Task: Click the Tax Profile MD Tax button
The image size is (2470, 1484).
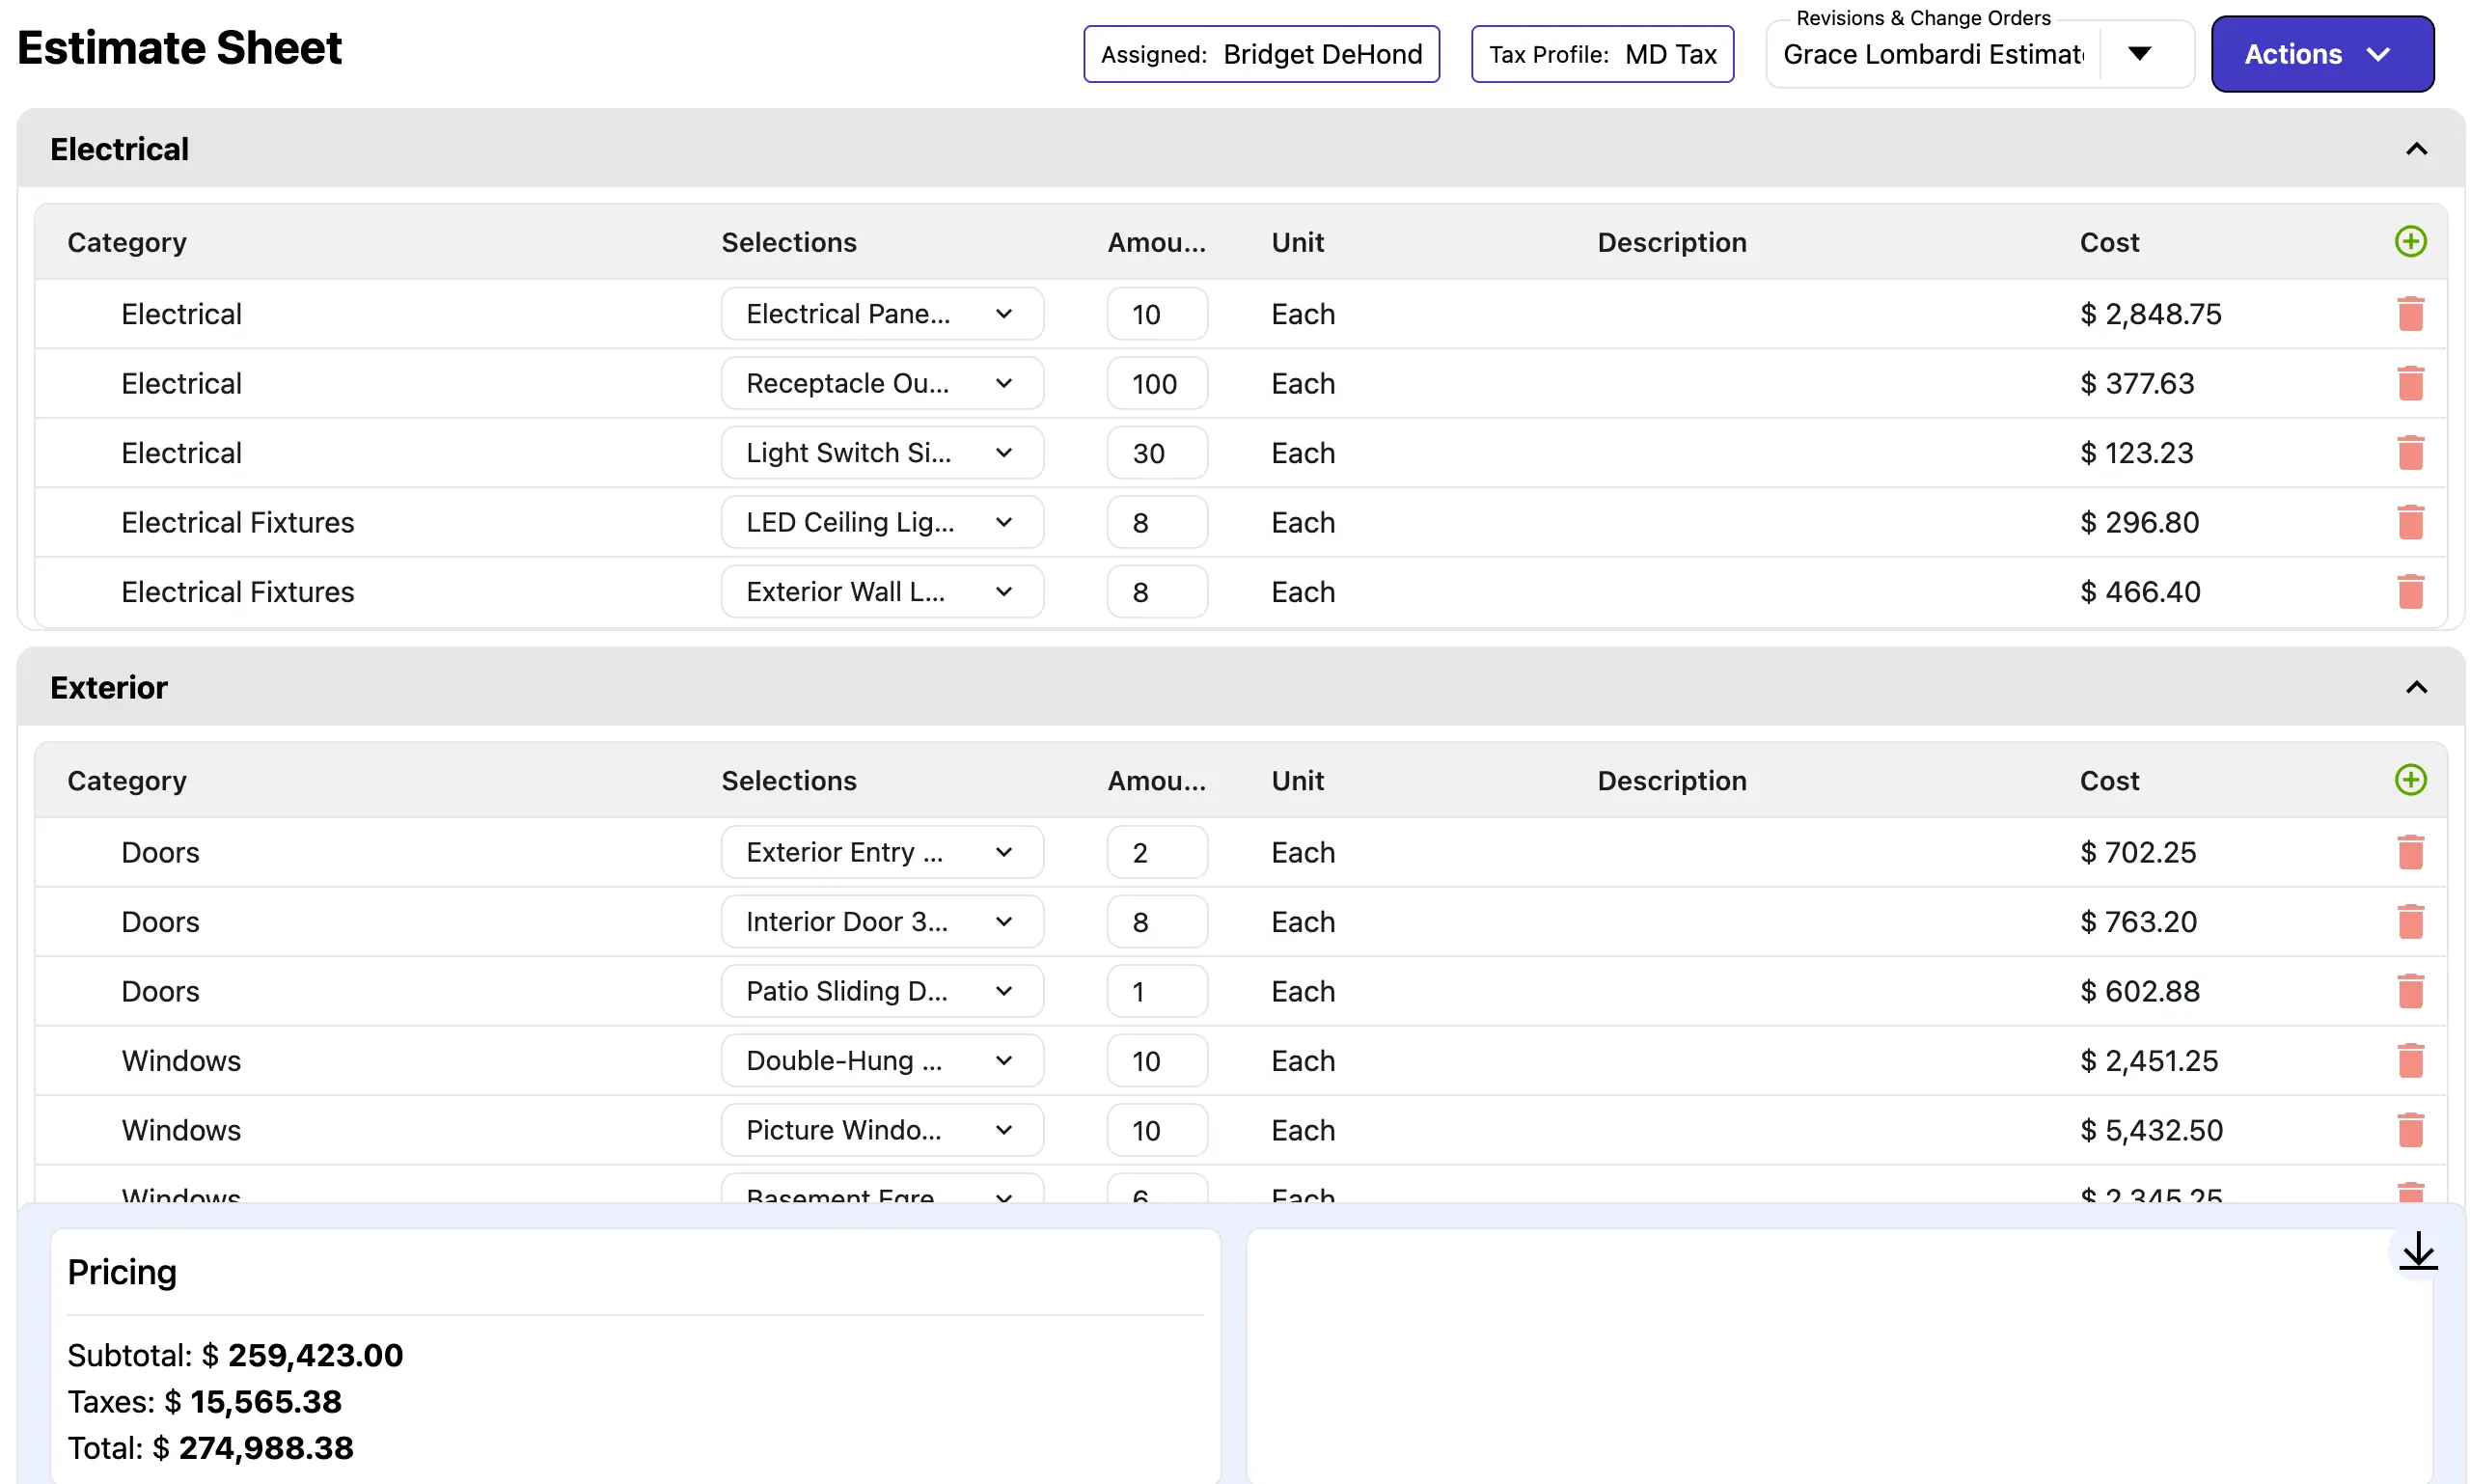Action: tap(1601, 54)
